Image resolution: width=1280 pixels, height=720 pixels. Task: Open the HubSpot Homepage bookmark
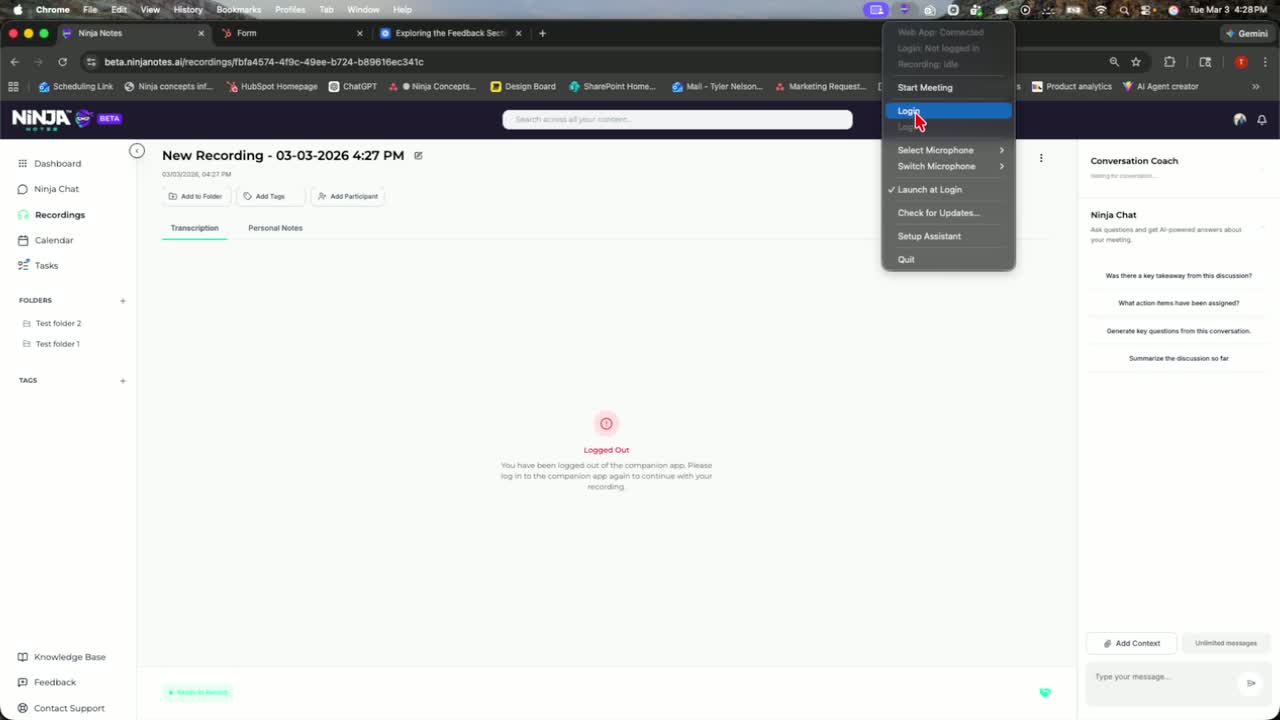click(x=272, y=86)
